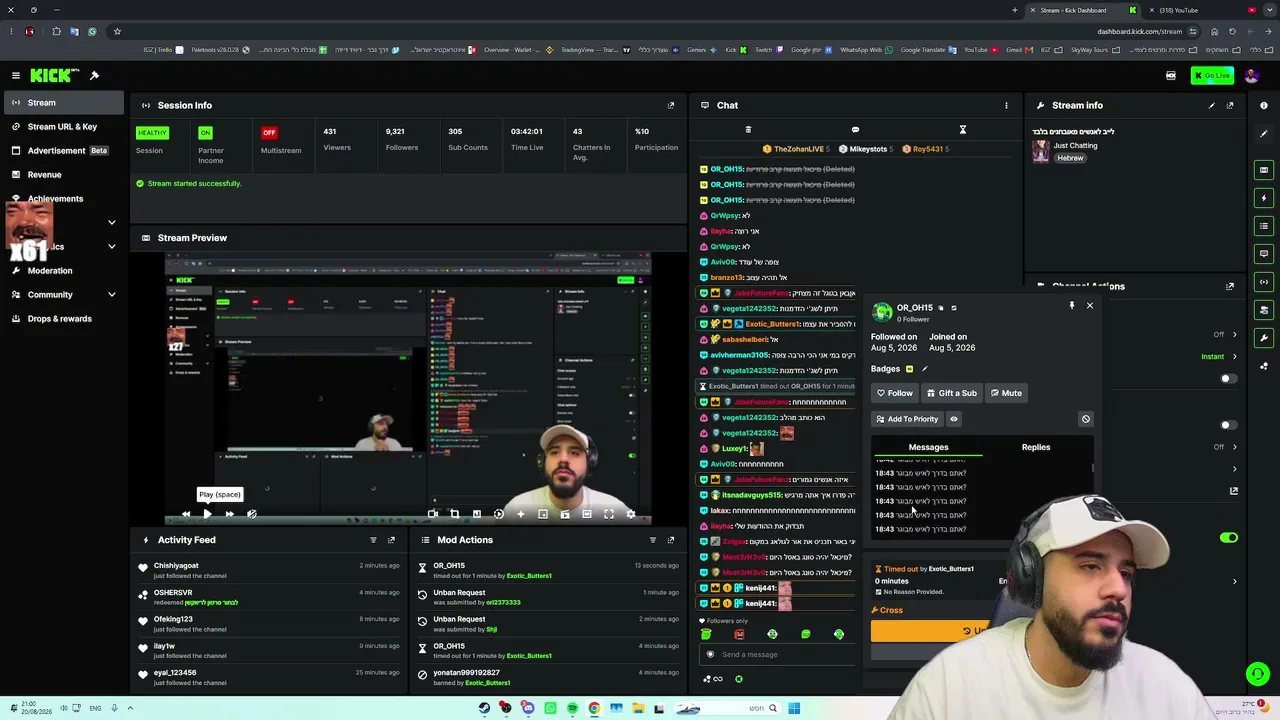Filter the Mod Actions list
1280x720 pixels.
point(653,540)
